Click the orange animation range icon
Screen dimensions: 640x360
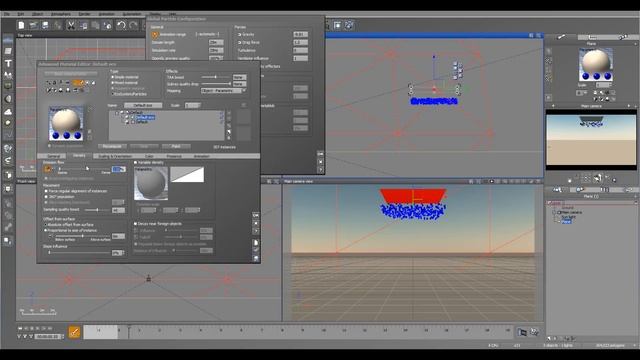click(x=155, y=35)
